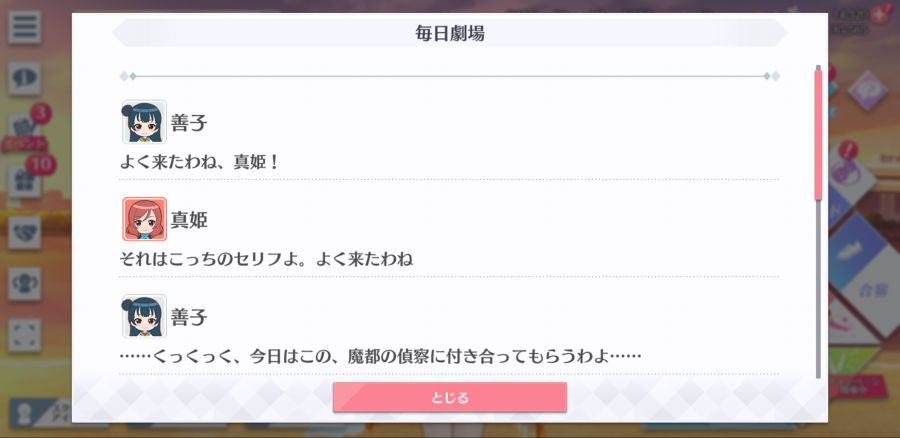Click the scrollbar track below the thumb
Image resolution: width=900 pixels, height=438 pixels.
pyautogui.click(x=818, y=290)
